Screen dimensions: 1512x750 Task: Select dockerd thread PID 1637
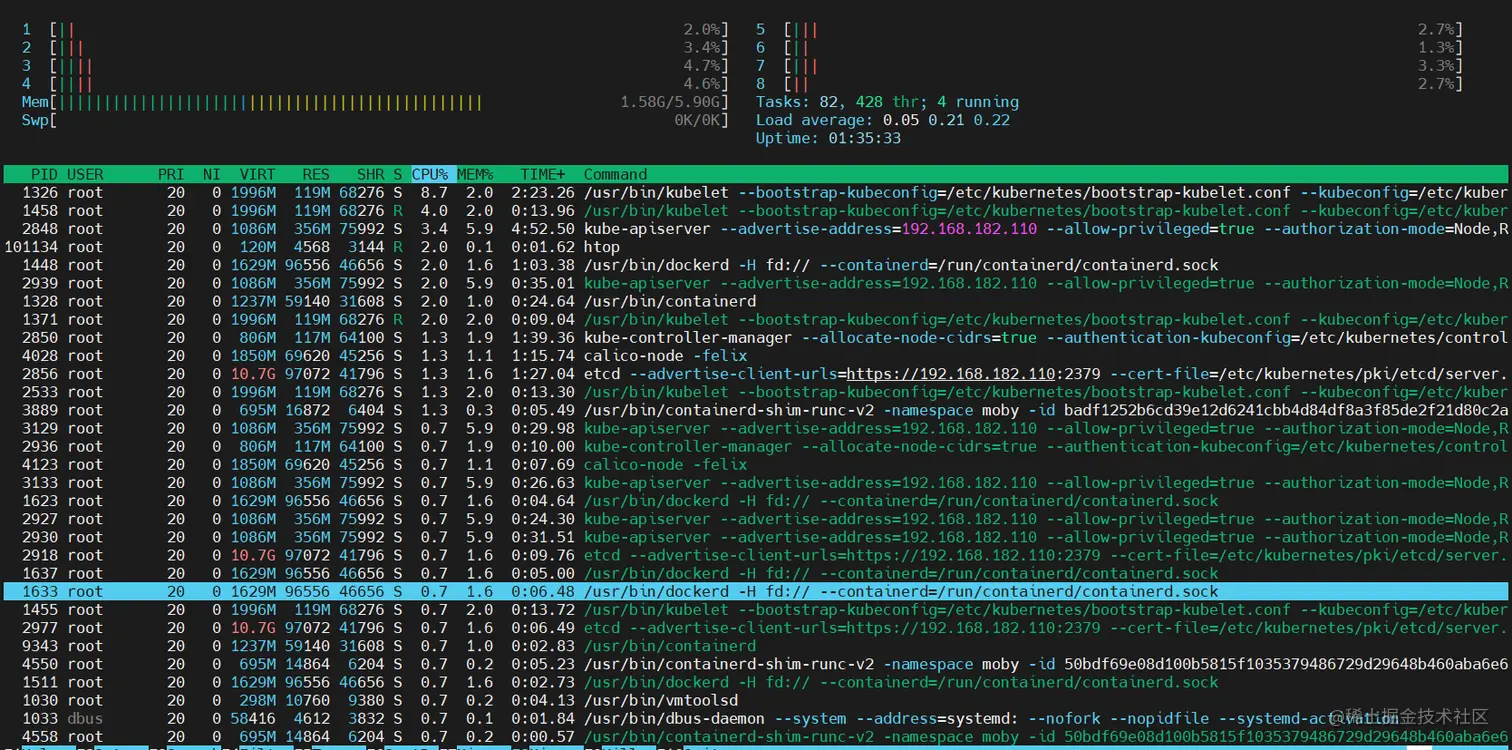pyautogui.click(x=756, y=573)
